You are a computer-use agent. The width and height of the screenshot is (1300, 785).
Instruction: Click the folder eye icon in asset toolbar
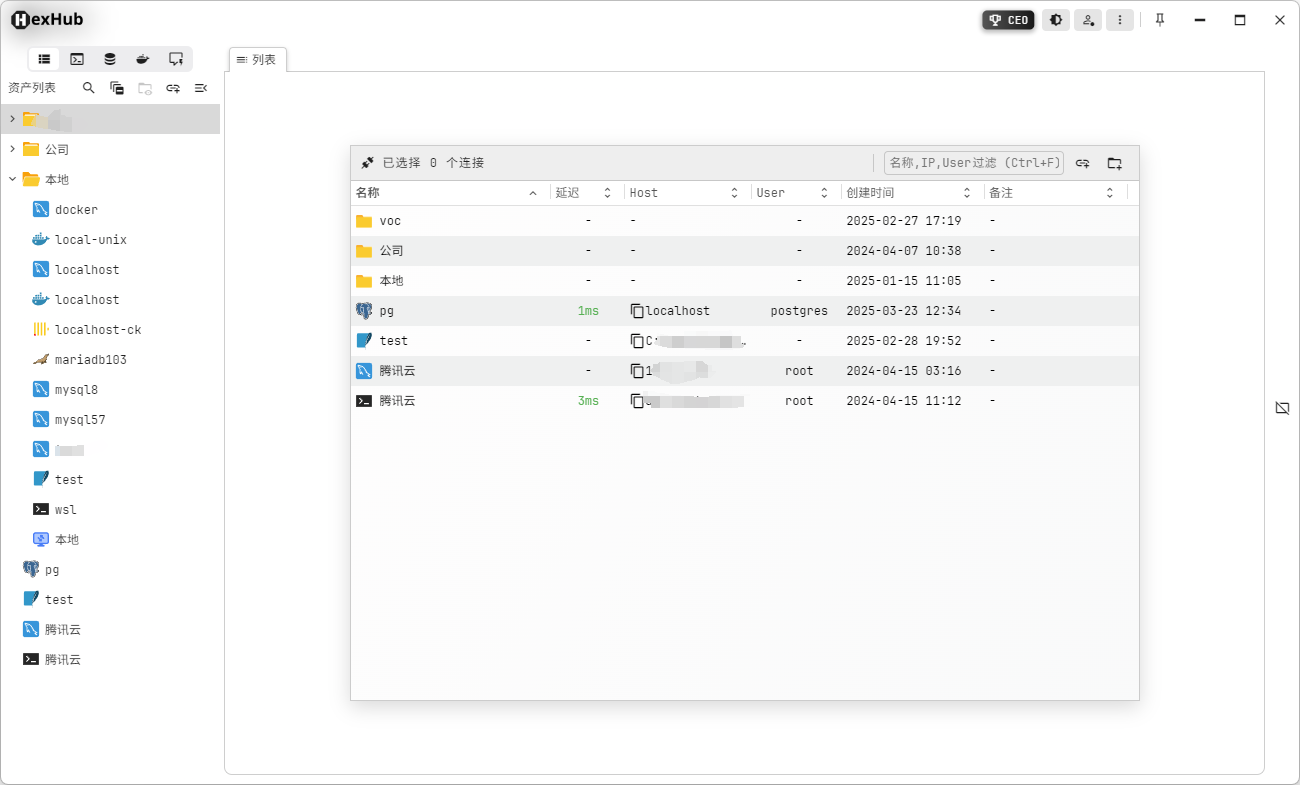pyautogui.click(x=145, y=88)
